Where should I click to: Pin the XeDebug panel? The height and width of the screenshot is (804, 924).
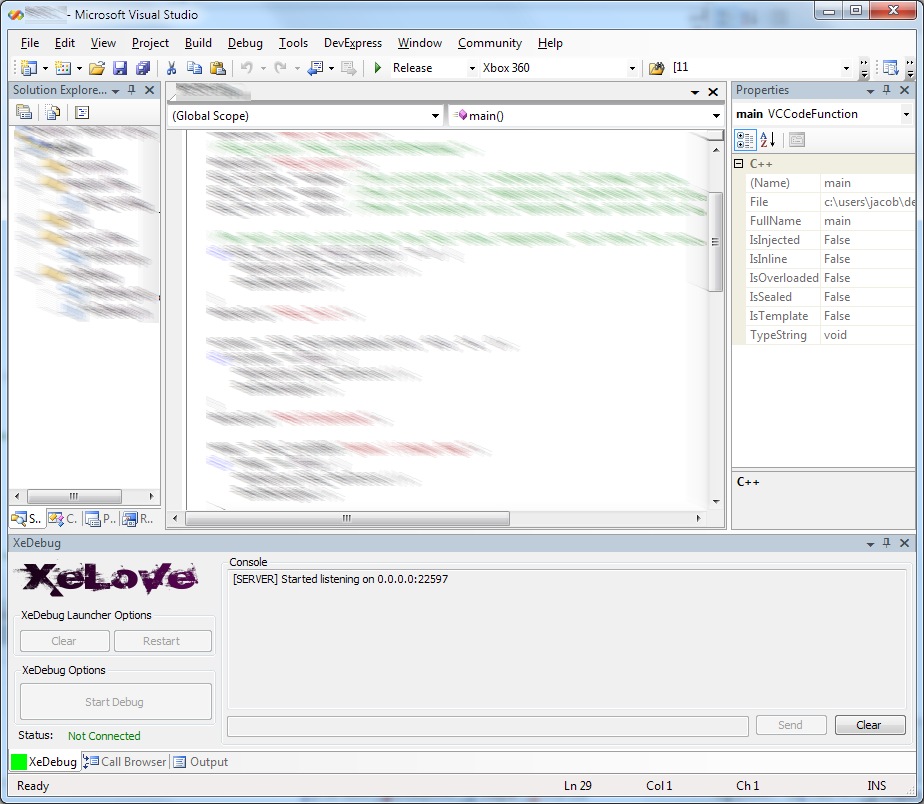(x=886, y=543)
